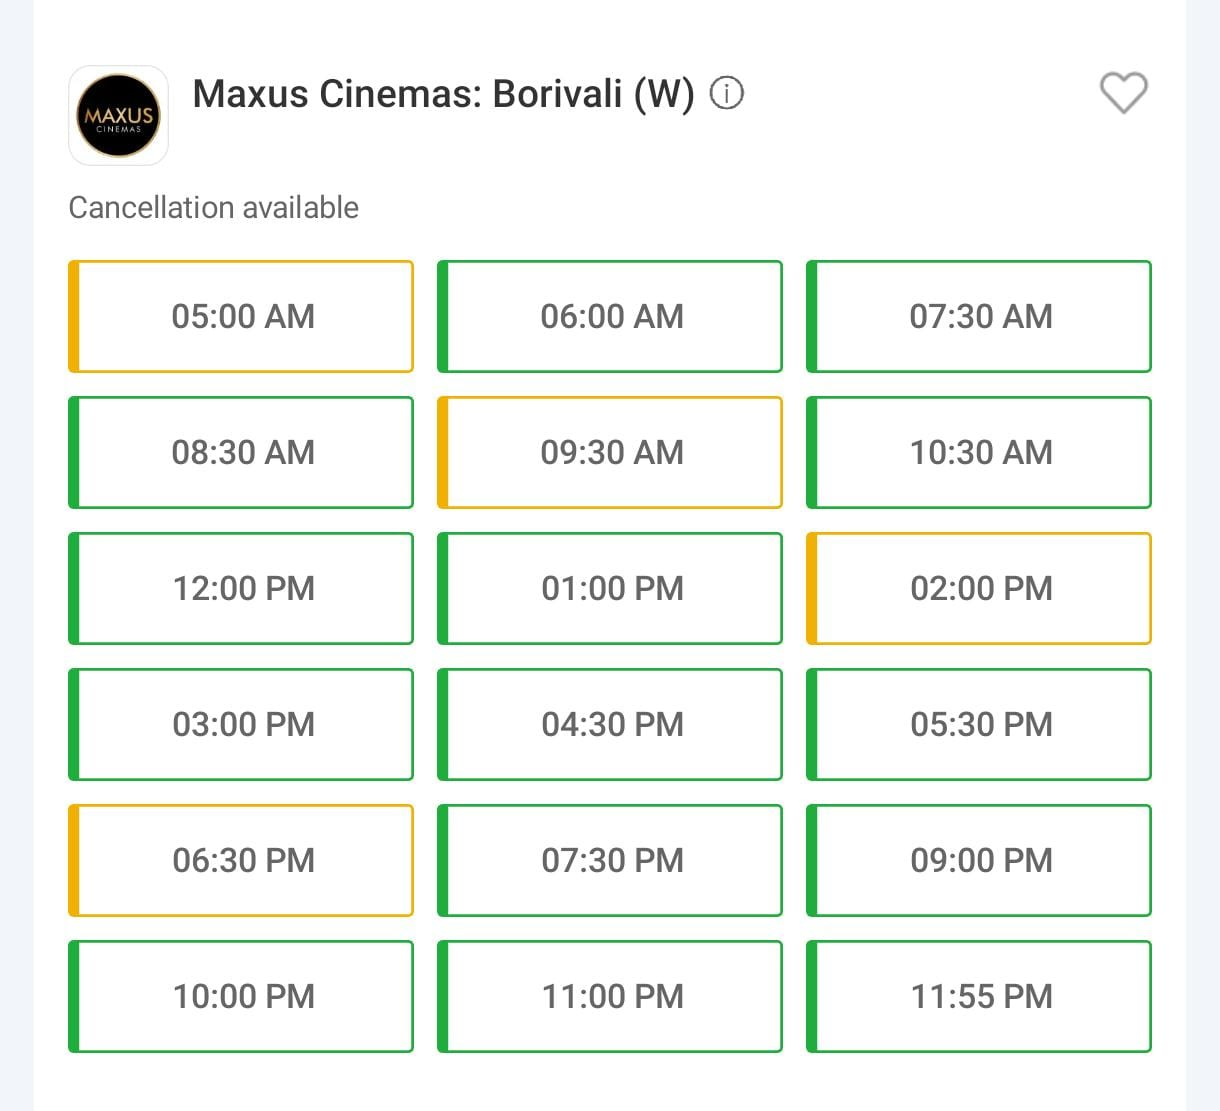This screenshot has width=1220, height=1111.
Task: Pick the 07:30 AM showtime
Action: click(980, 317)
